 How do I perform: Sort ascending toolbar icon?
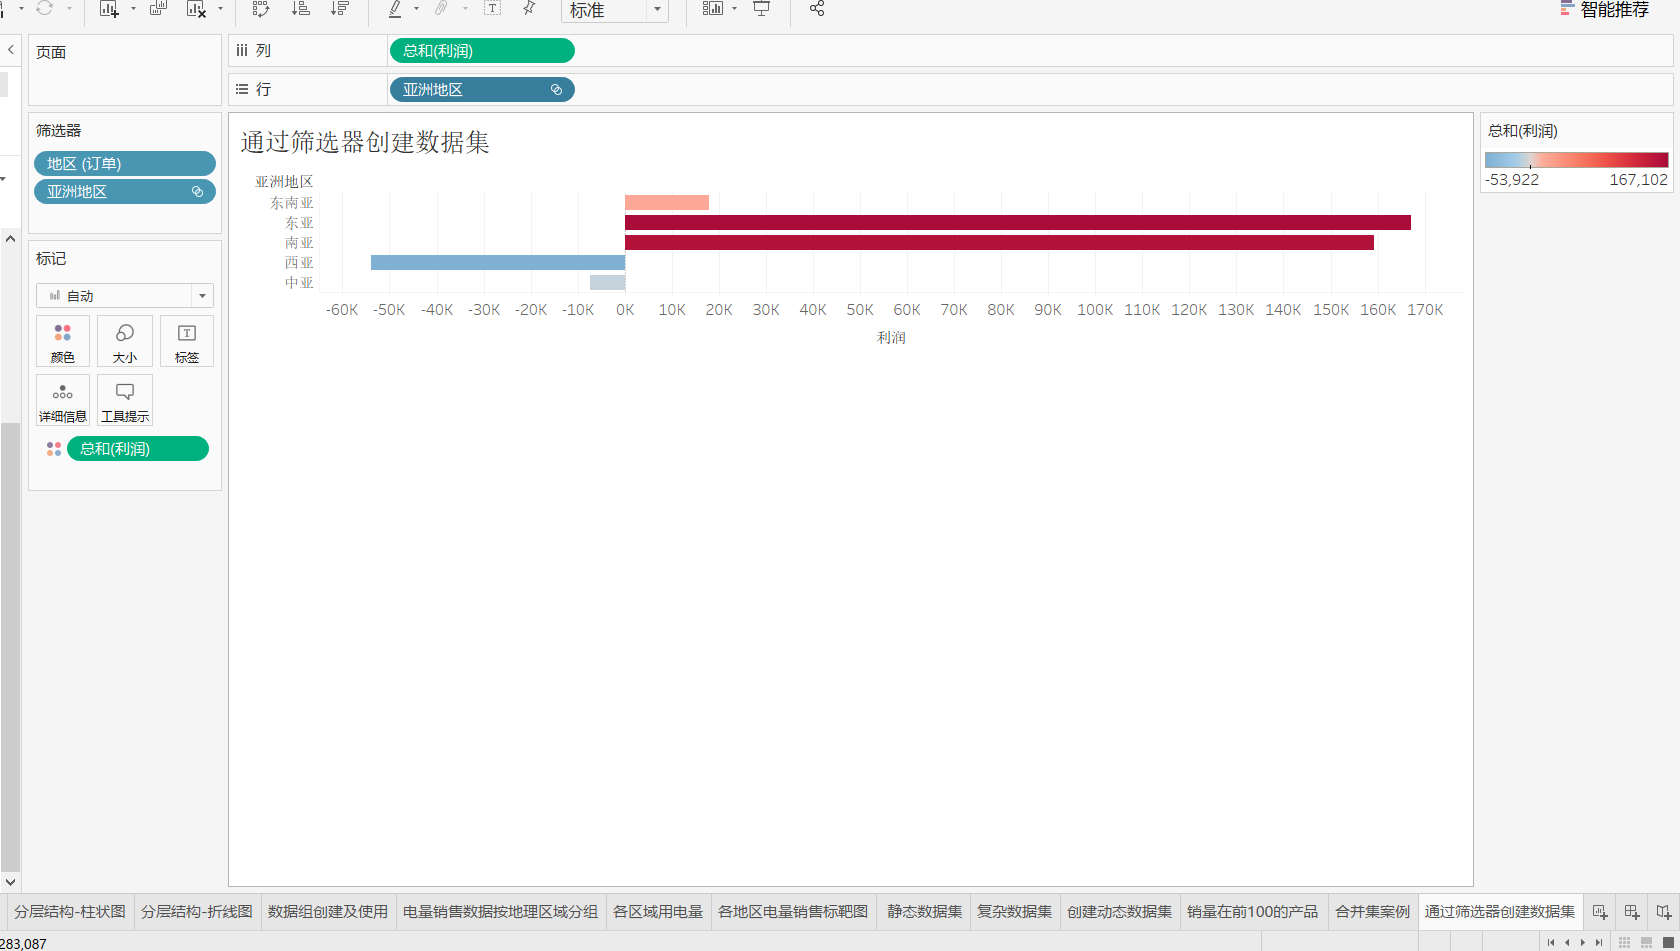coord(300,9)
